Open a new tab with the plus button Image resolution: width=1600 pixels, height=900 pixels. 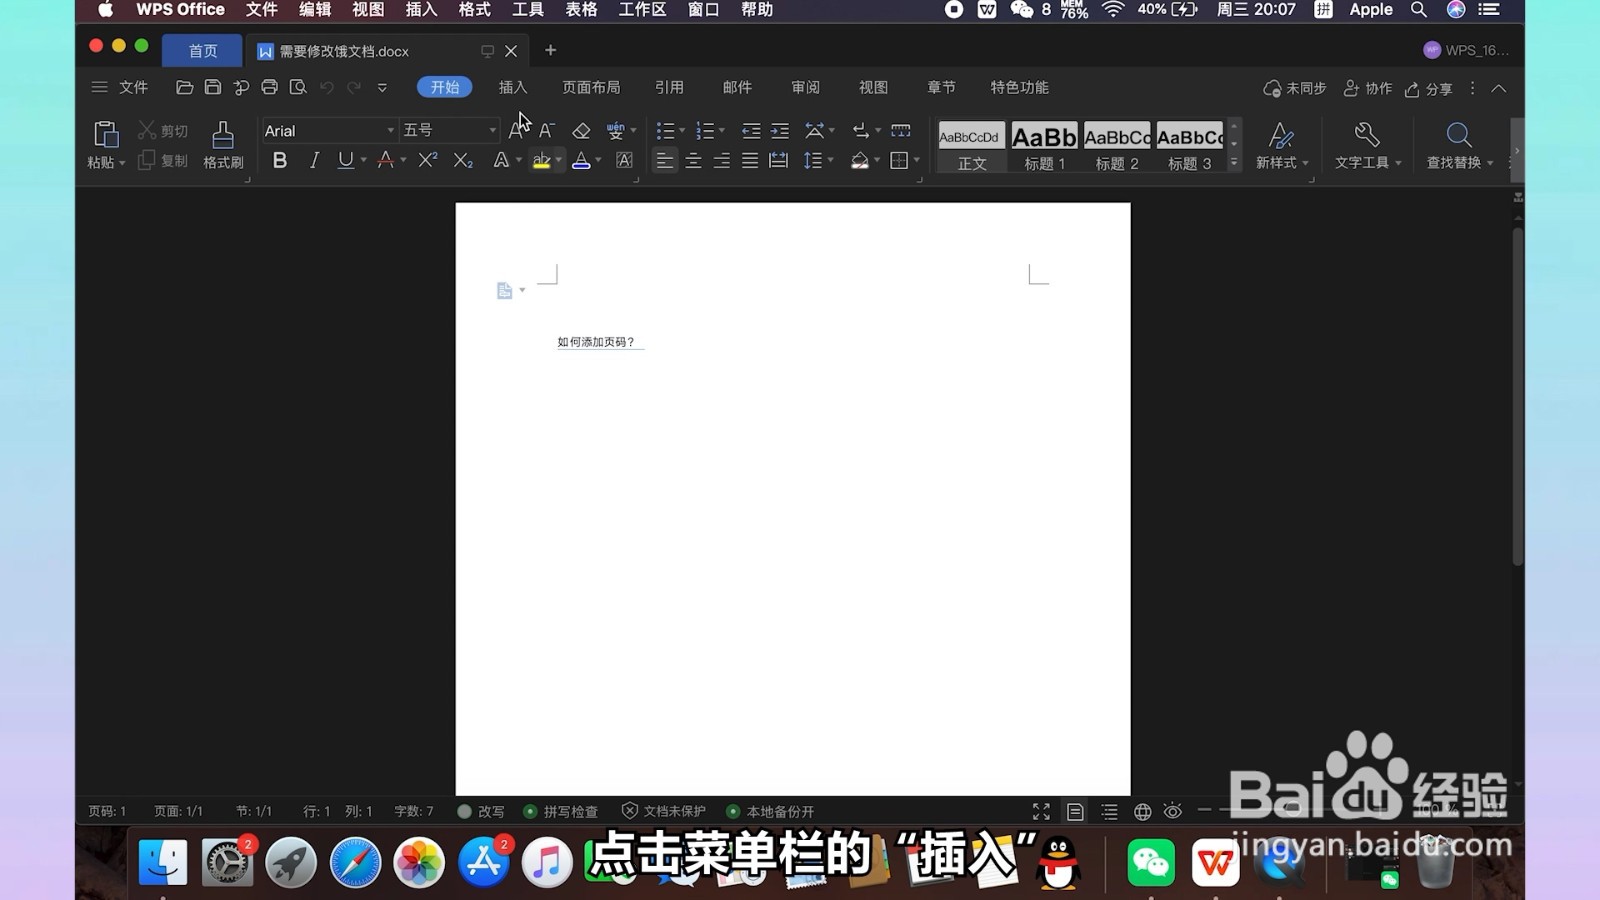click(550, 50)
